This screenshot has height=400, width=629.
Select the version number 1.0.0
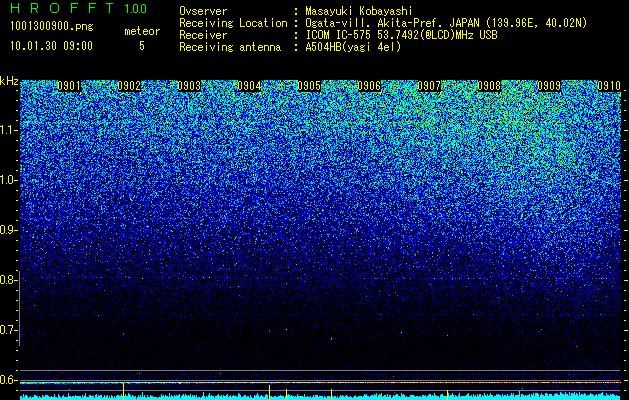point(135,9)
